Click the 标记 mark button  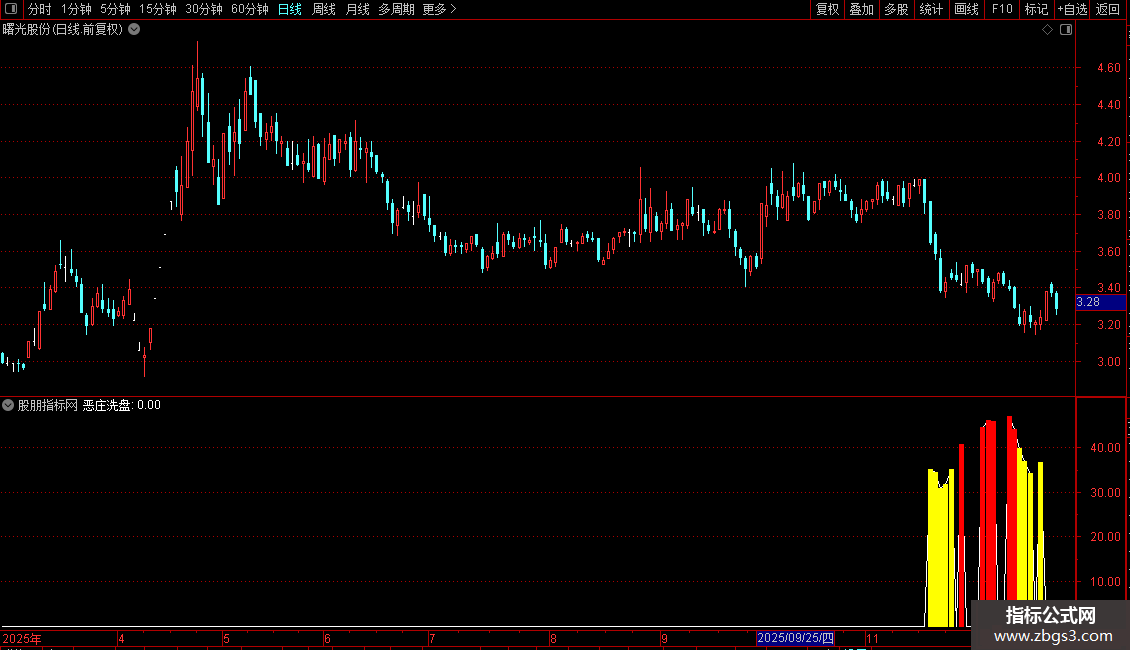[x=1036, y=9]
